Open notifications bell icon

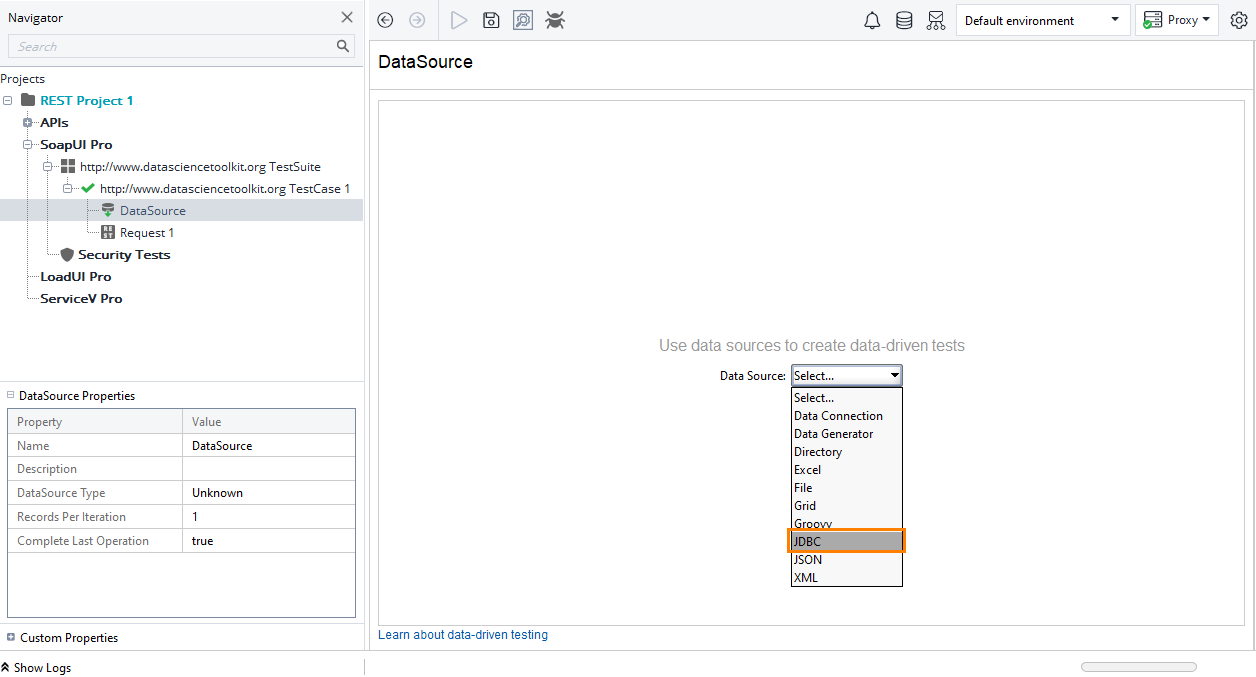(x=872, y=20)
